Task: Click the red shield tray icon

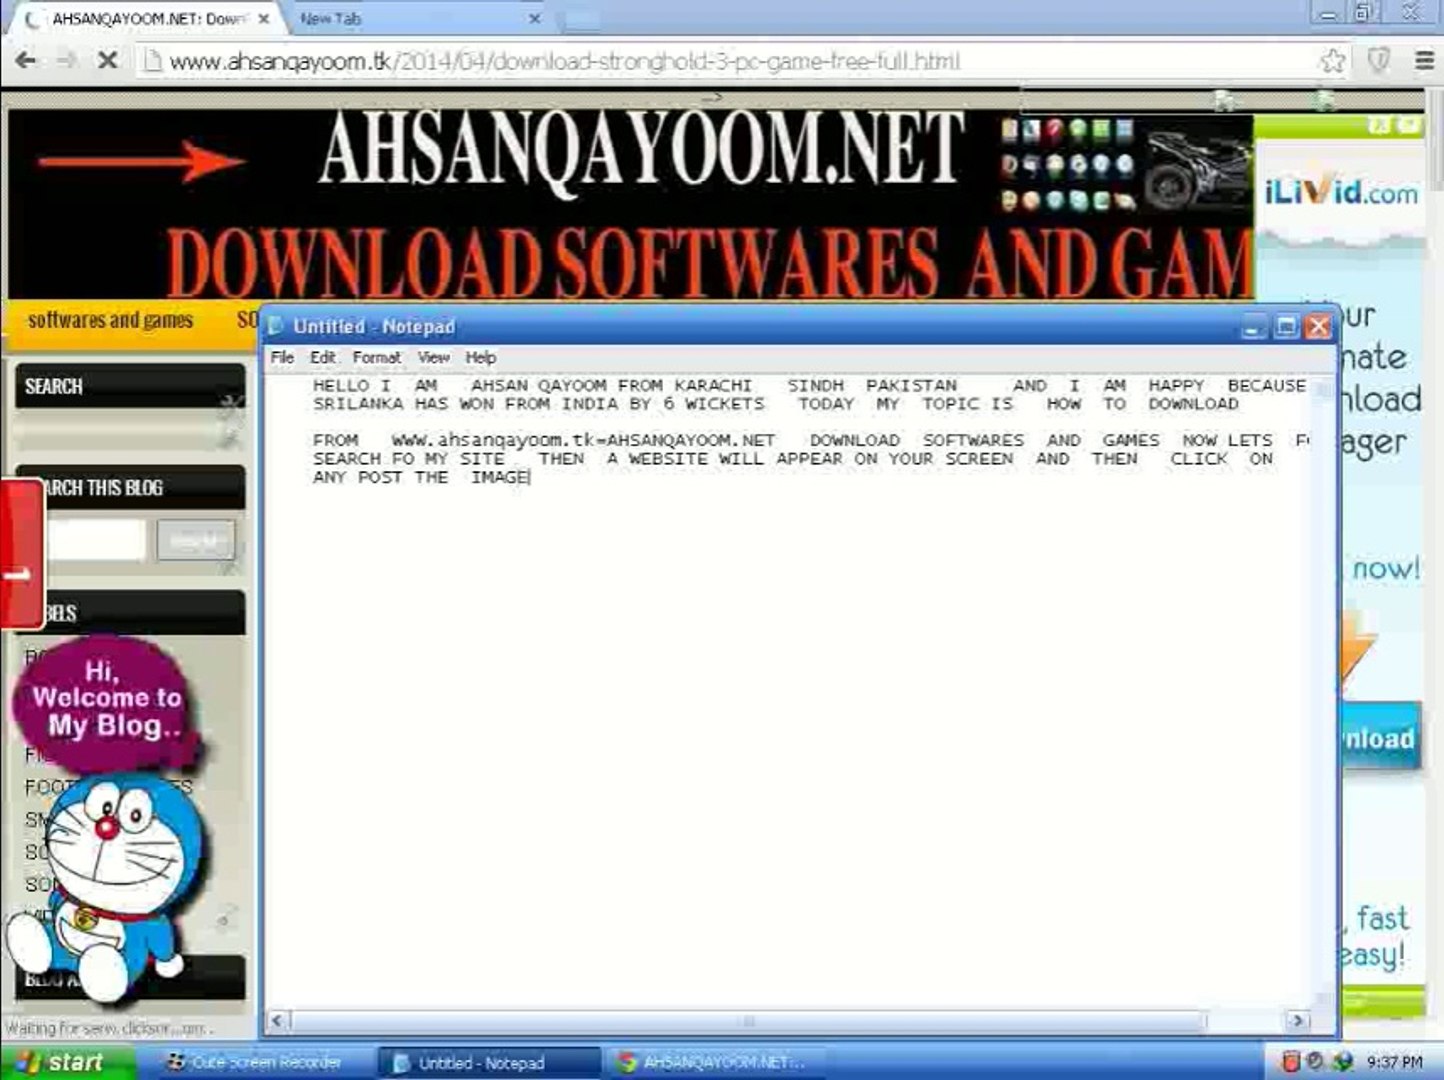Action: [1290, 1062]
